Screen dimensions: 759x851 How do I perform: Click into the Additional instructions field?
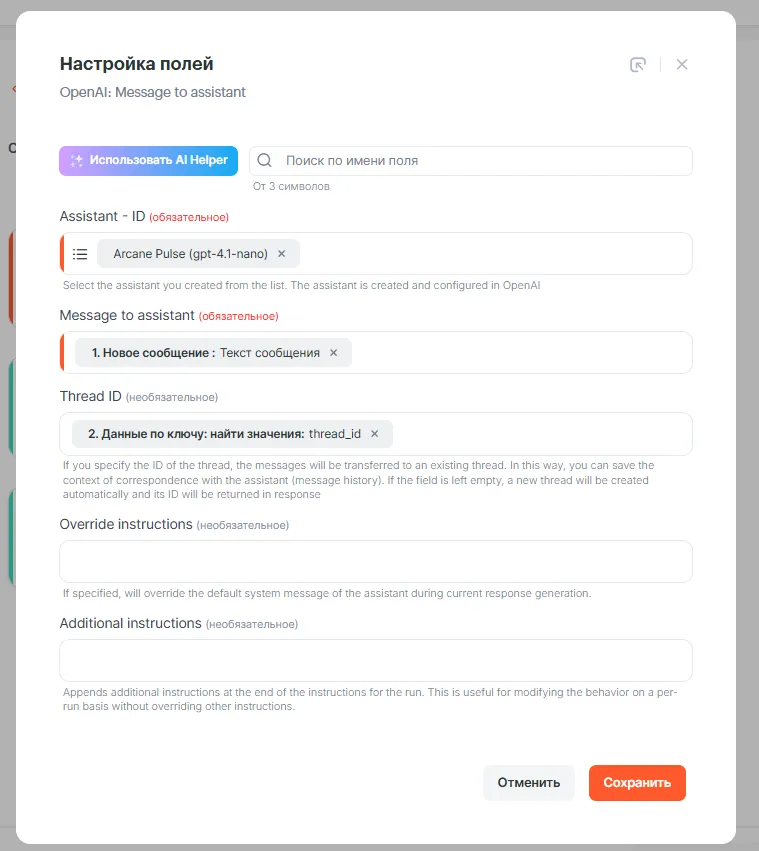(376, 660)
